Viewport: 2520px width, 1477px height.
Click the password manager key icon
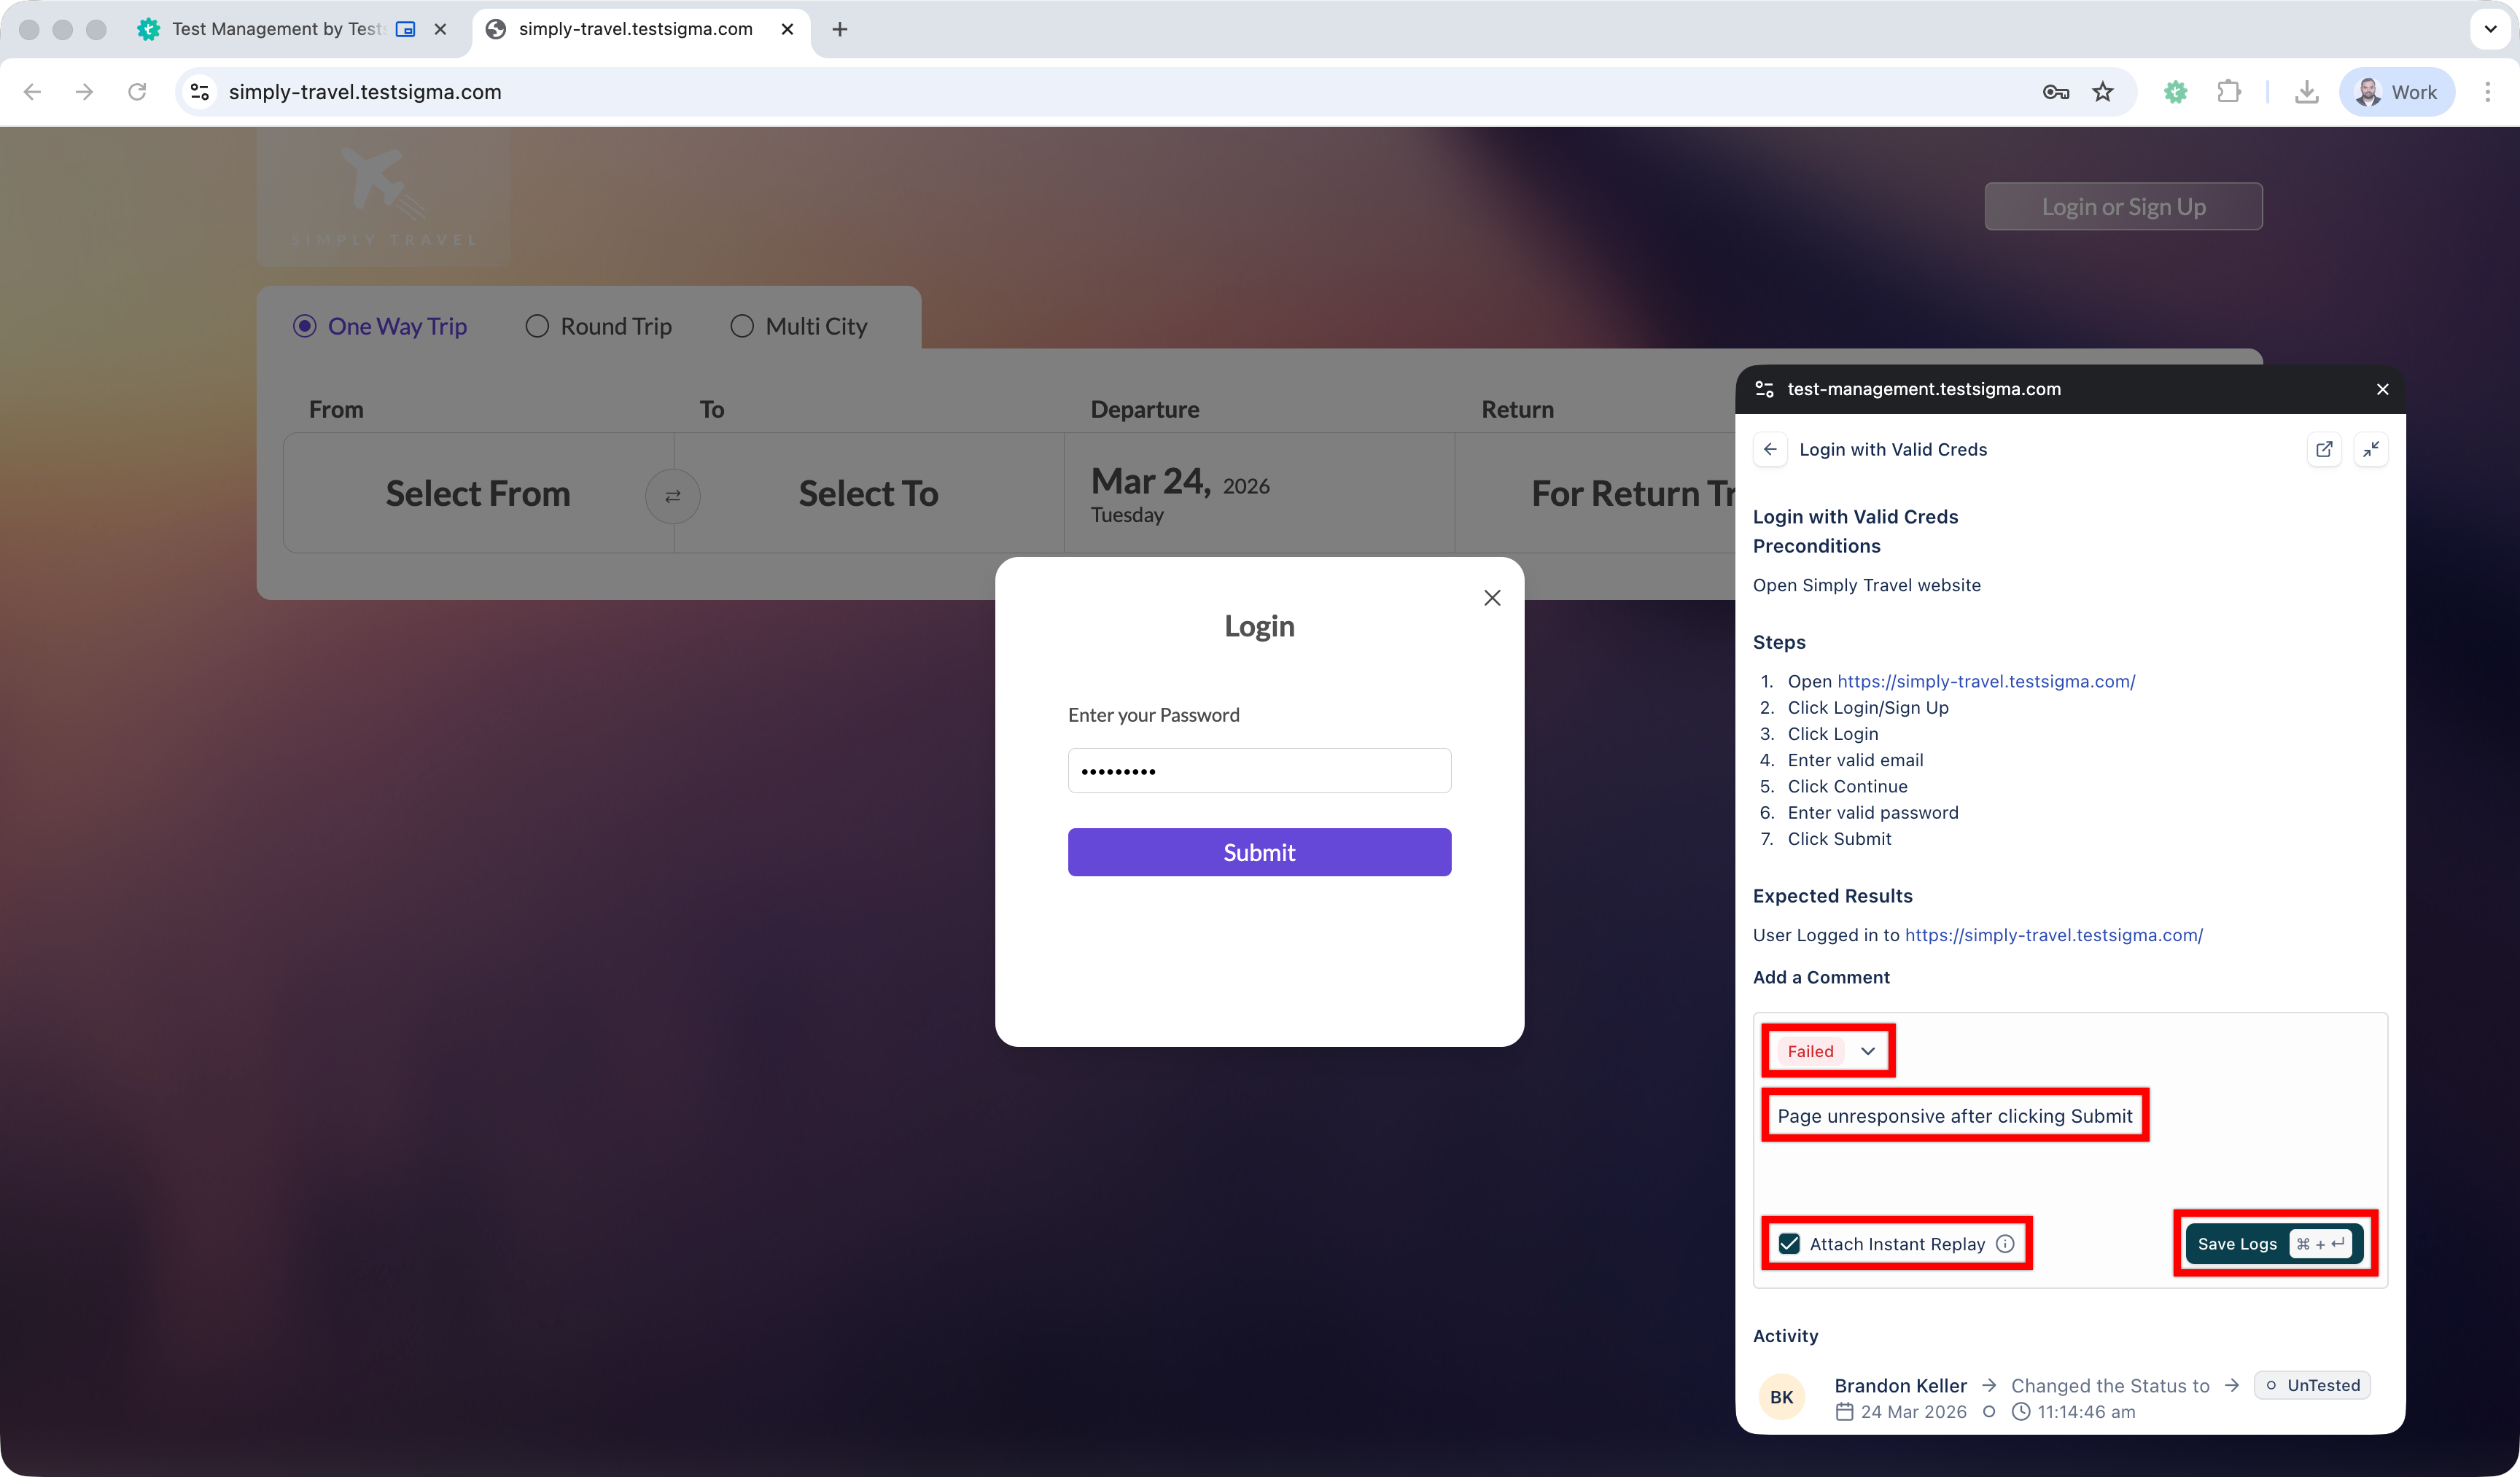tap(2055, 92)
